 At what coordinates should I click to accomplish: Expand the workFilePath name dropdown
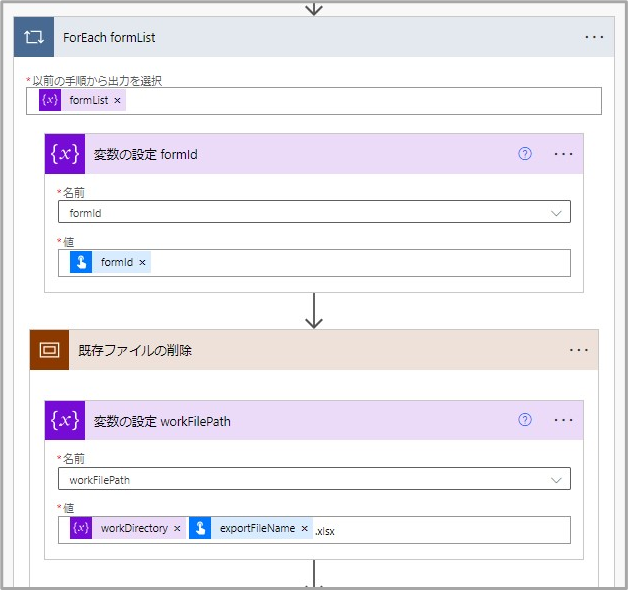point(557,479)
